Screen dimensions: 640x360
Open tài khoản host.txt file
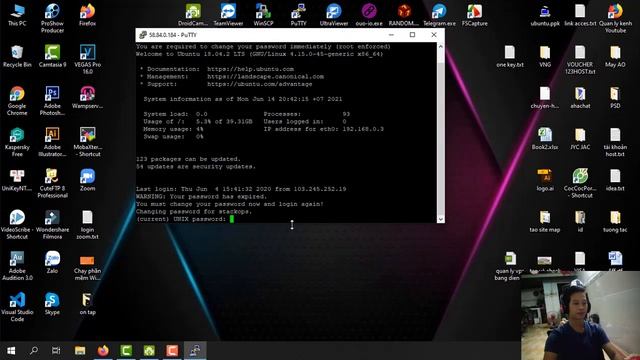tap(615, 142)
